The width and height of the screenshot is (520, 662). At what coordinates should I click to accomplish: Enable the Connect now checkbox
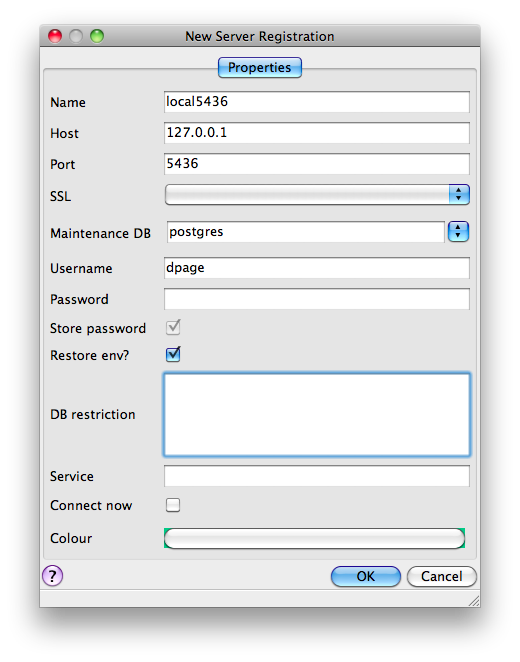173,505
